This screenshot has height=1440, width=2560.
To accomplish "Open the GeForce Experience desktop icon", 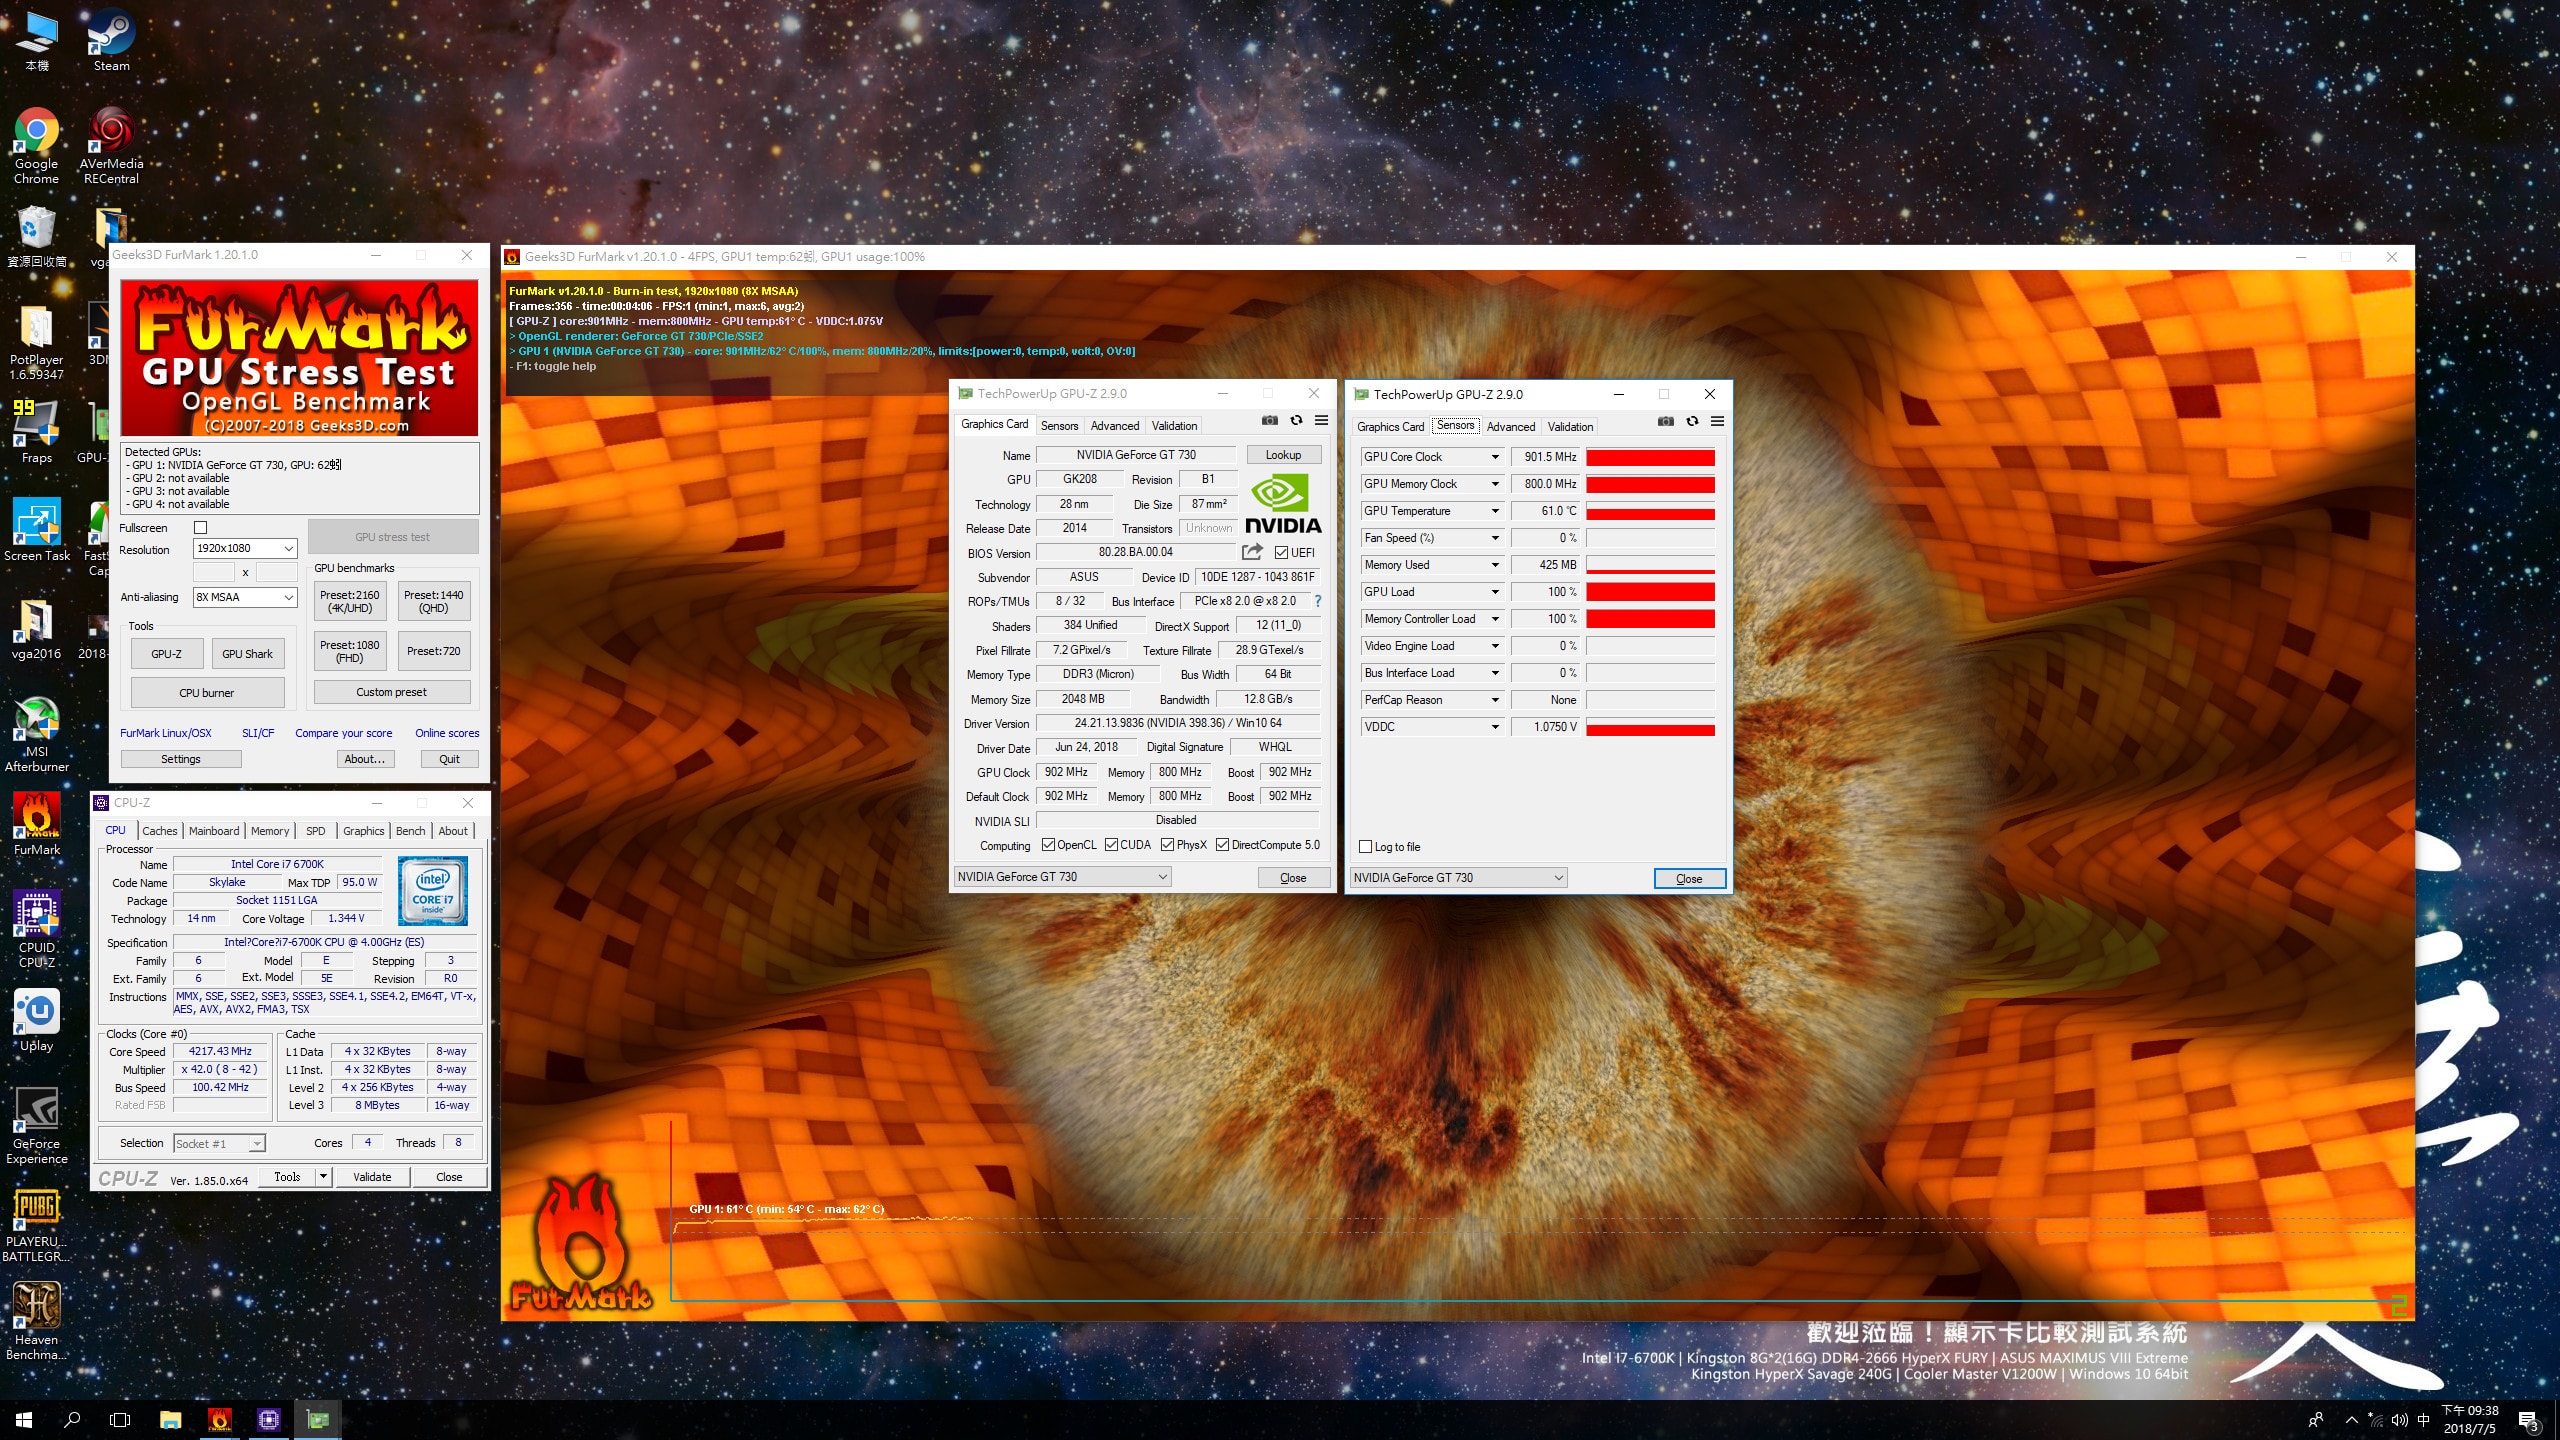I will pos(36,1126).
